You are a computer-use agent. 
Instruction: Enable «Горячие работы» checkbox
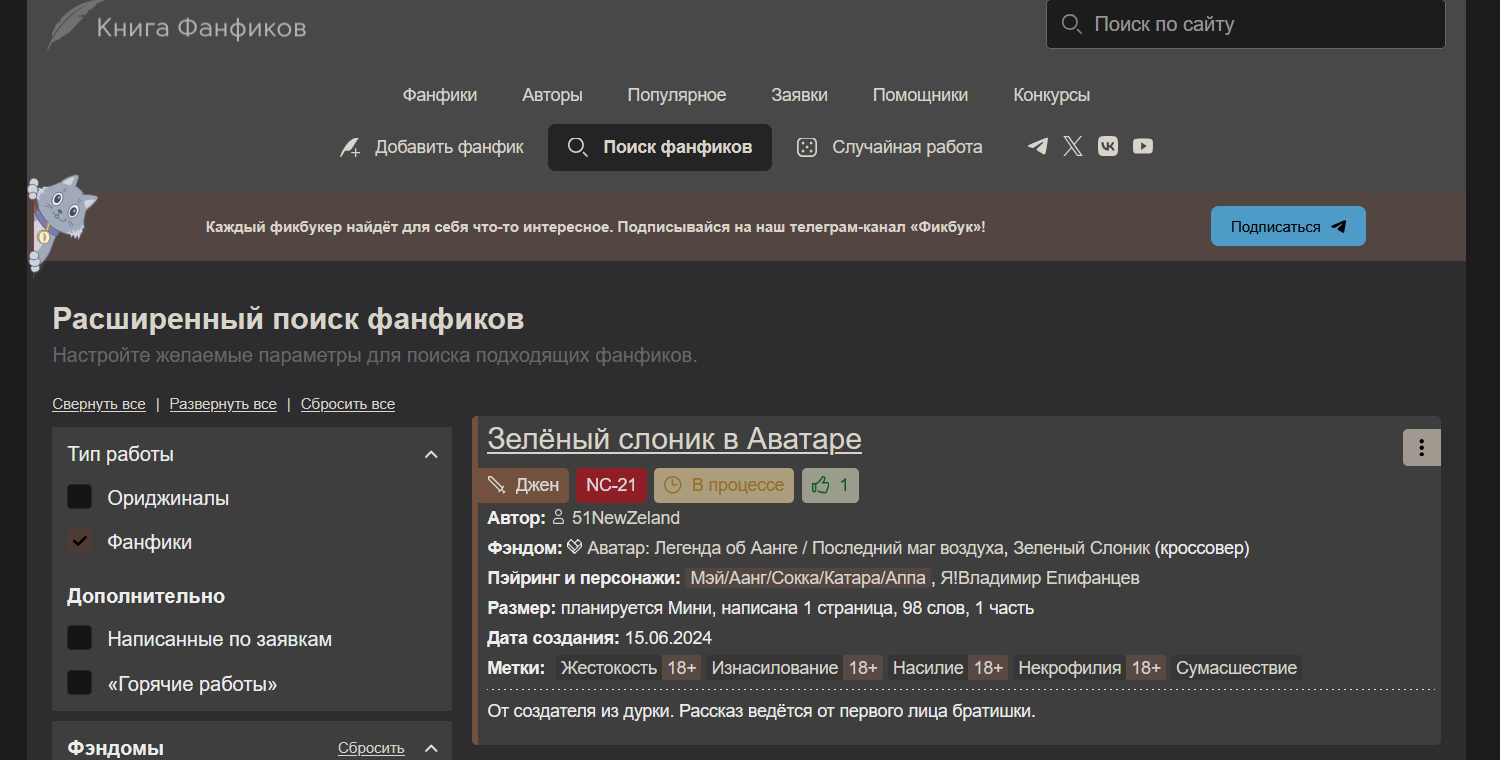(80, 683)
